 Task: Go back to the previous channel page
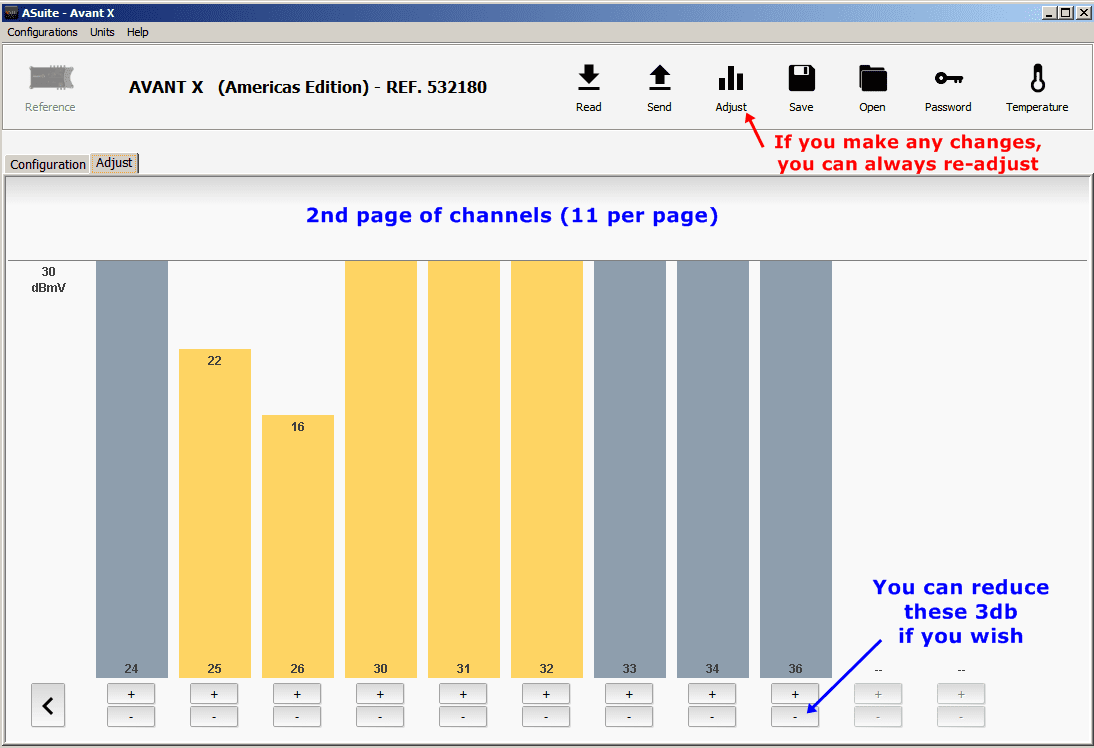pyautogui.click(x=48, y=705)
